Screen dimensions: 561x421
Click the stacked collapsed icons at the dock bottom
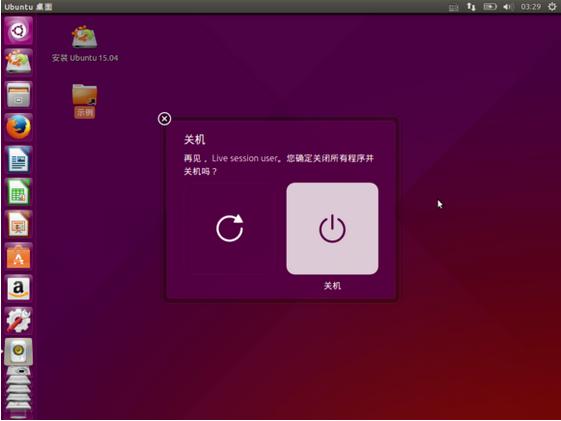(19, 393)
